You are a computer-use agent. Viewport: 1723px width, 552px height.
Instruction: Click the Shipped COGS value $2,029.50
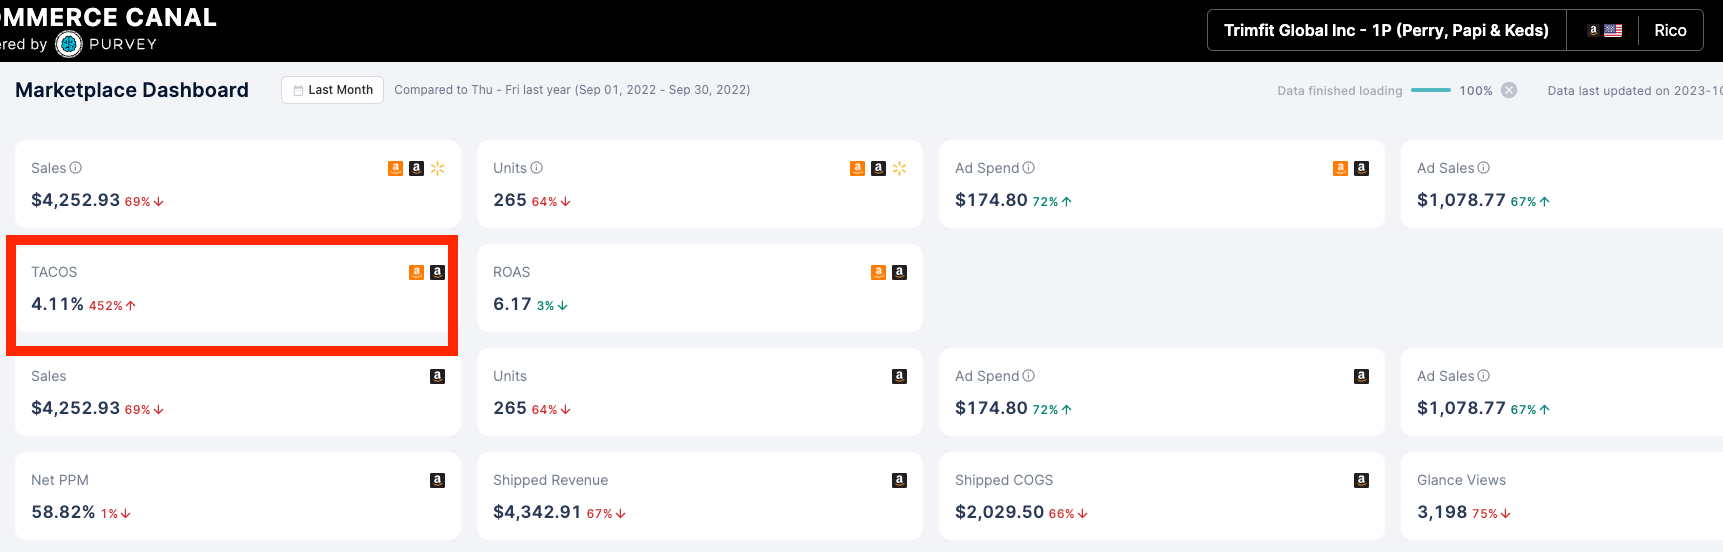click(x=999, y=512)
